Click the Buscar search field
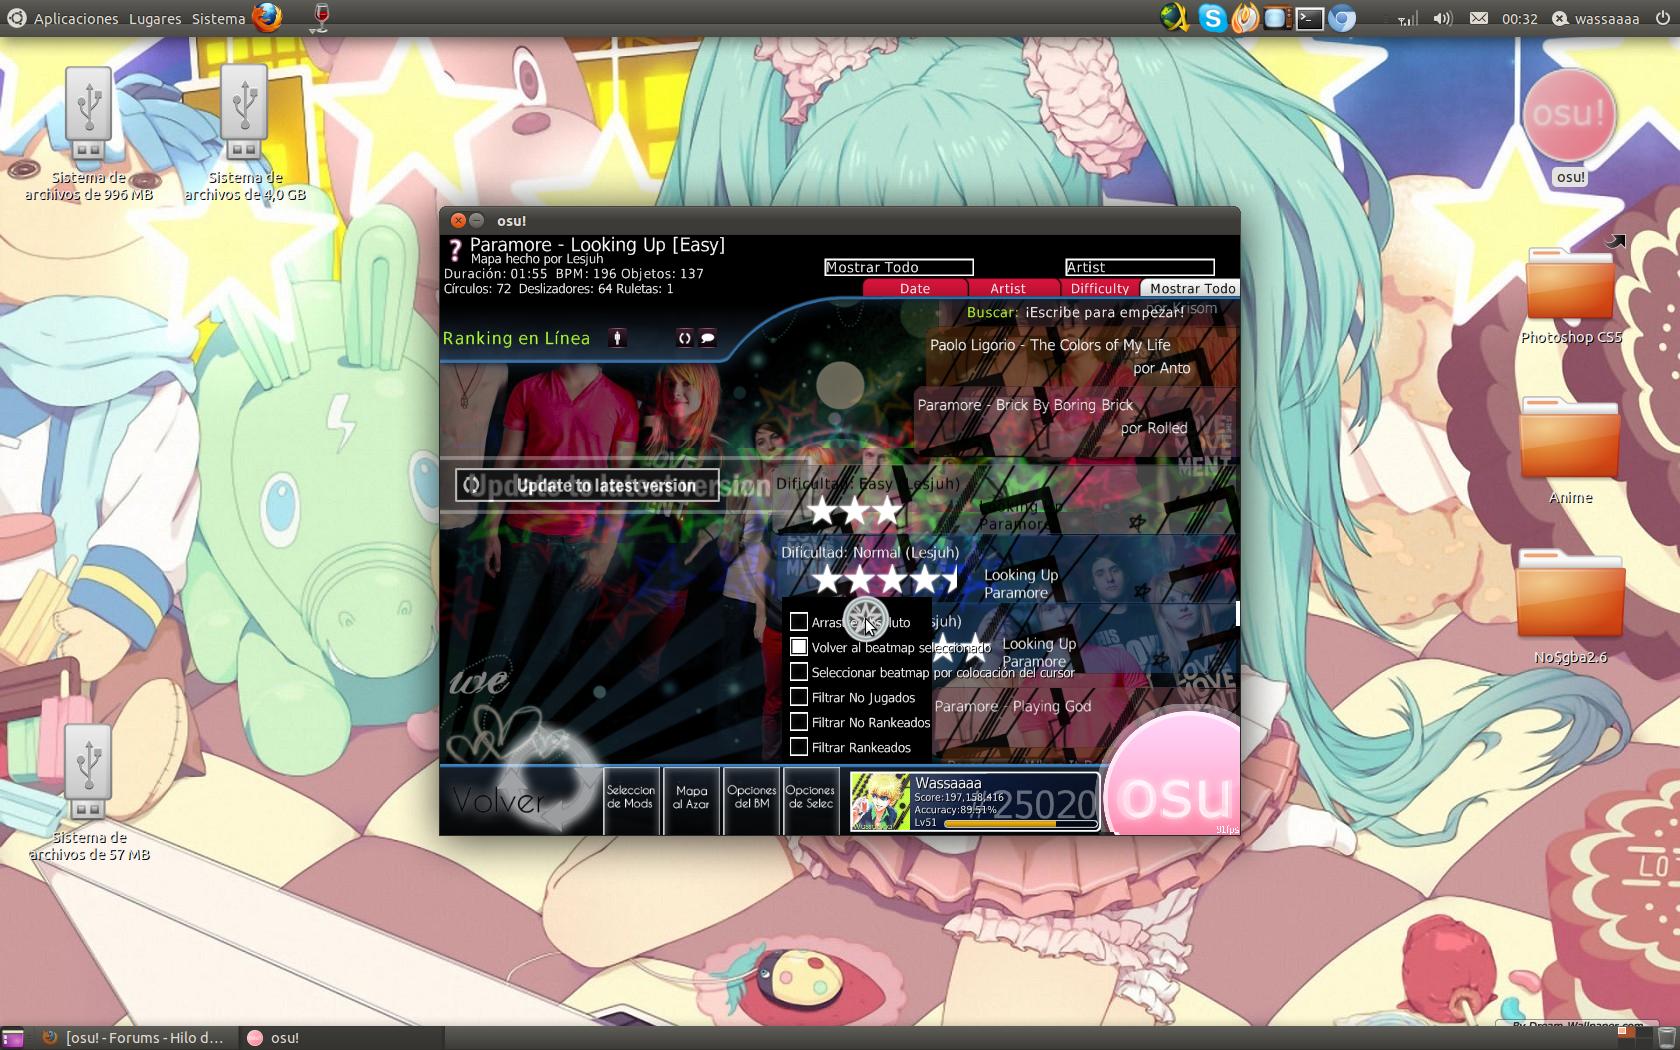This screenshot has height=1050, width=1680. click(1075, 312)
